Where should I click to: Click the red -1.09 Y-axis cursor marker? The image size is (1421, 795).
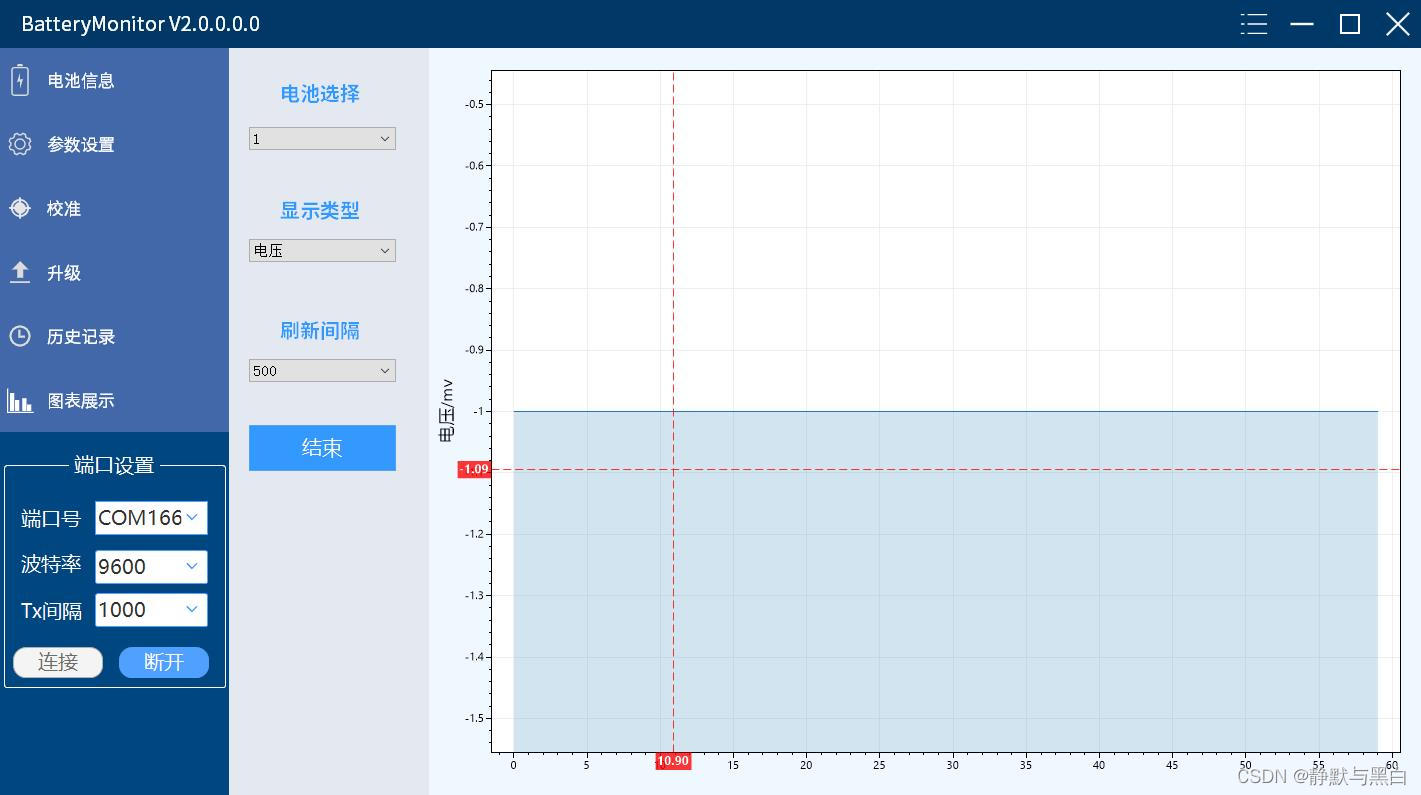pyautogui.click(x=474, y=469)
